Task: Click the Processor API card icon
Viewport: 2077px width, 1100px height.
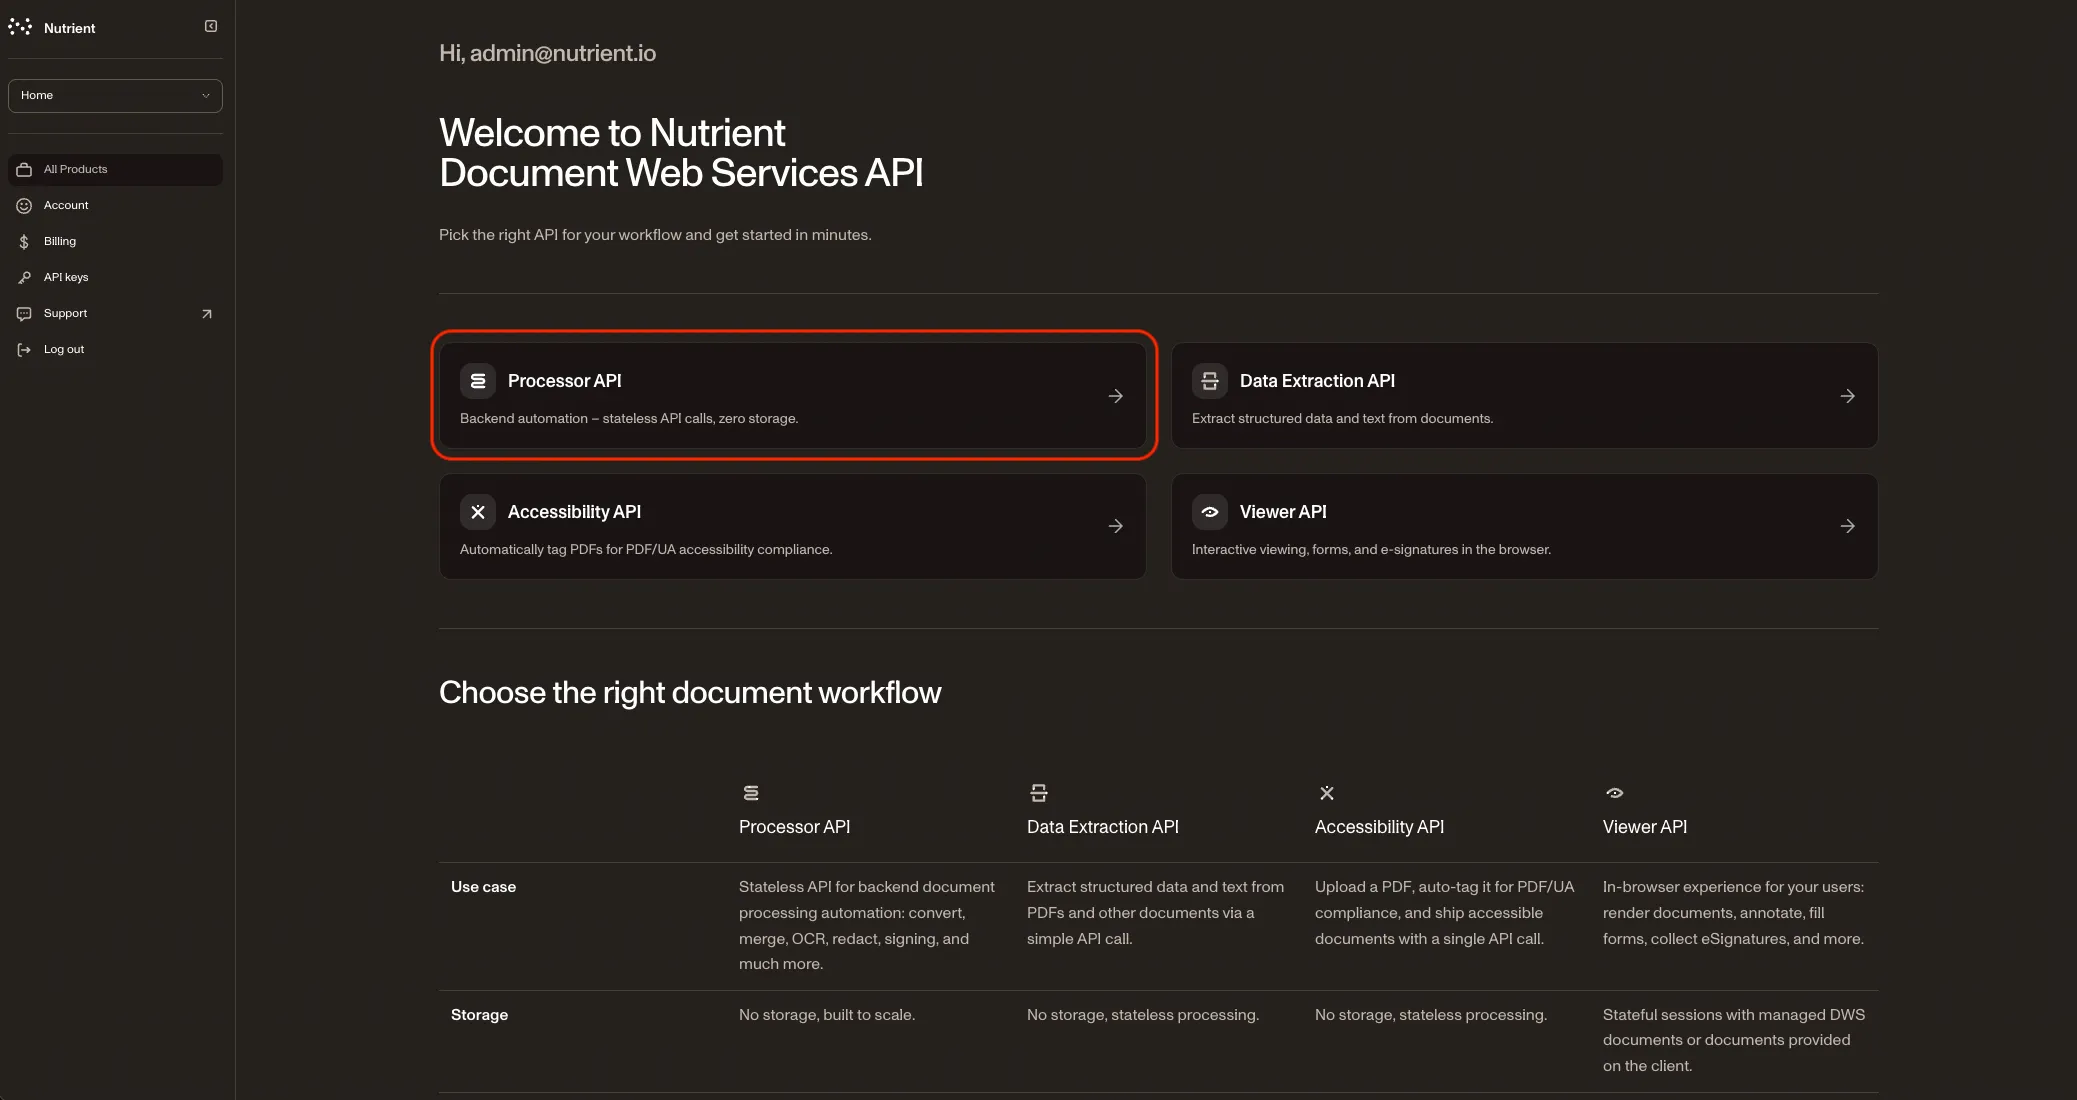Action: click(x=478, y=381)
